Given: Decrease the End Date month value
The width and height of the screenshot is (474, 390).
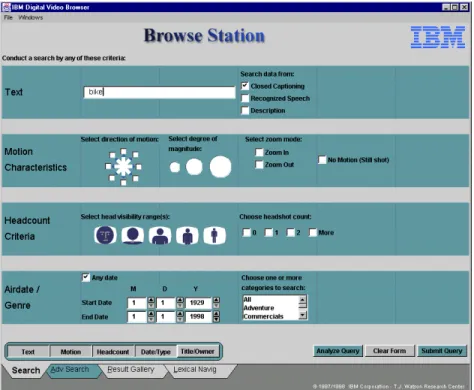Looking at the screenshot, I should (x=151, y=319).
